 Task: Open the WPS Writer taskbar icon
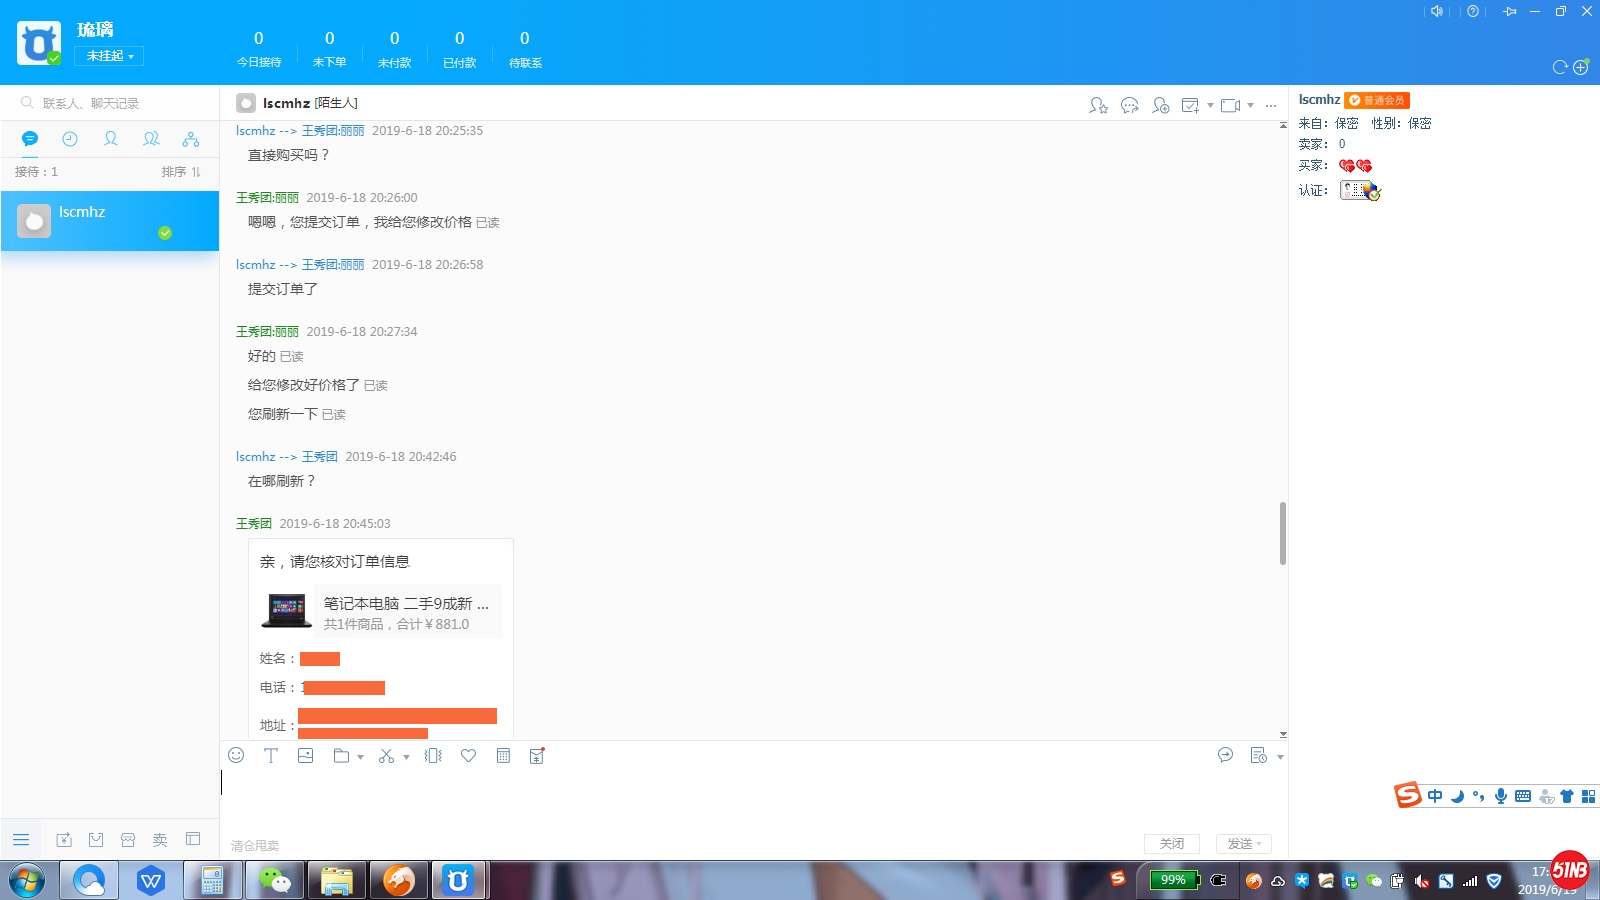click(x=151, y=880)
